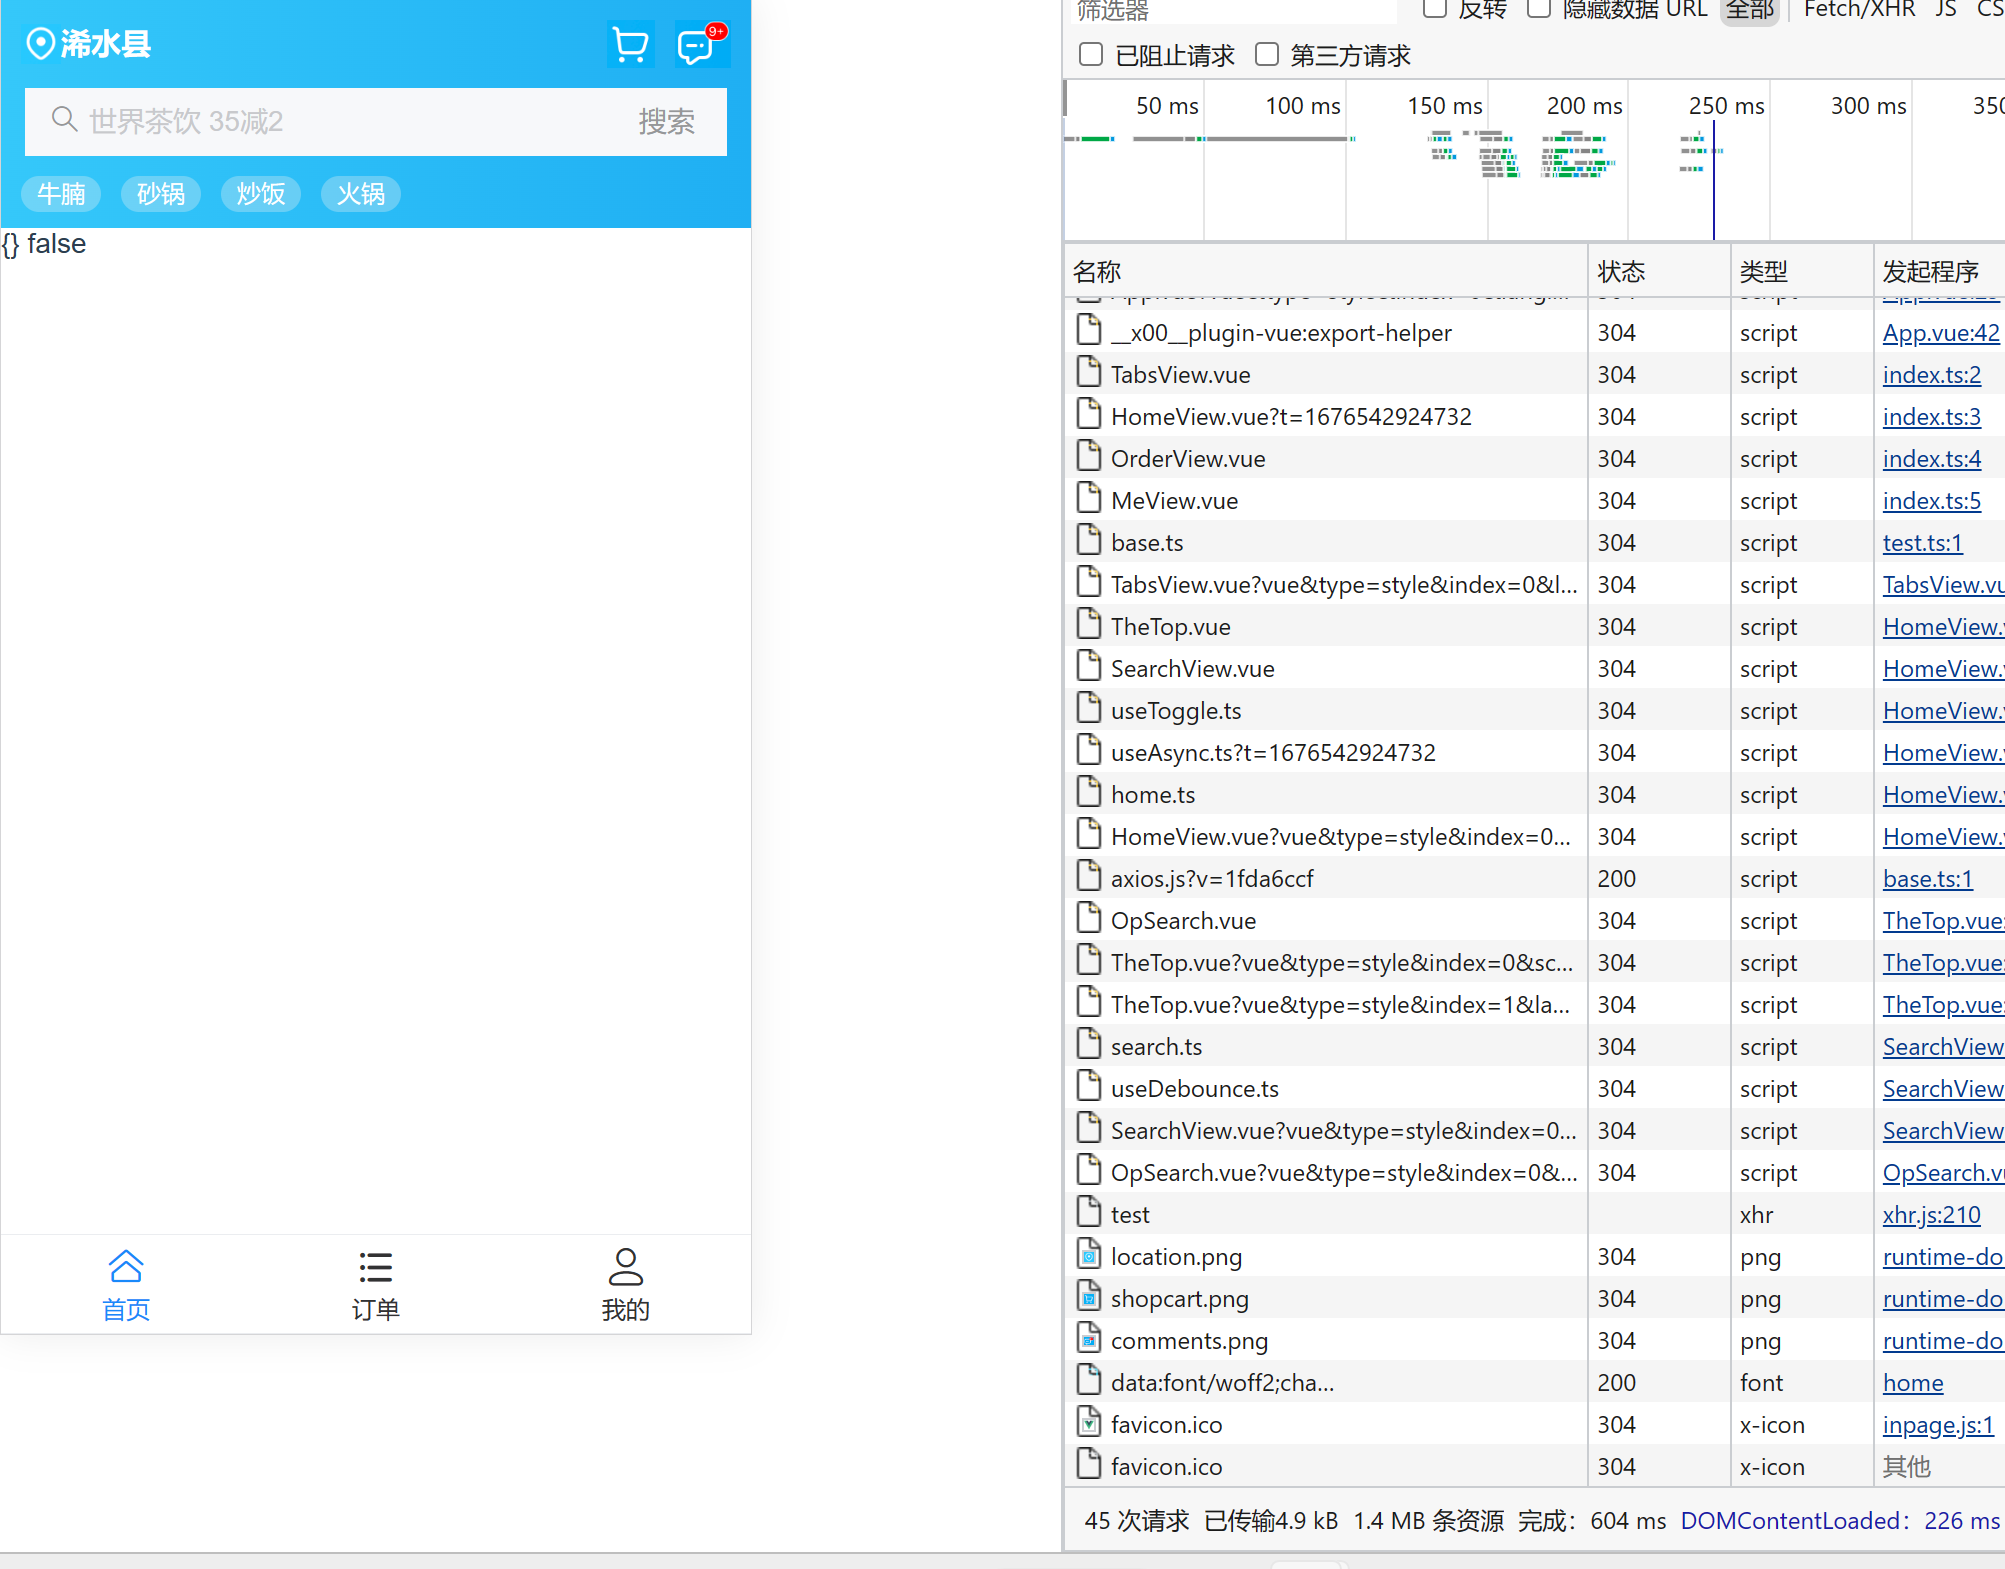The height and width of the screenshot is (1569, 2005).
Task: Open initiator link test.ts:1
Action: (x=1923, y=543)
